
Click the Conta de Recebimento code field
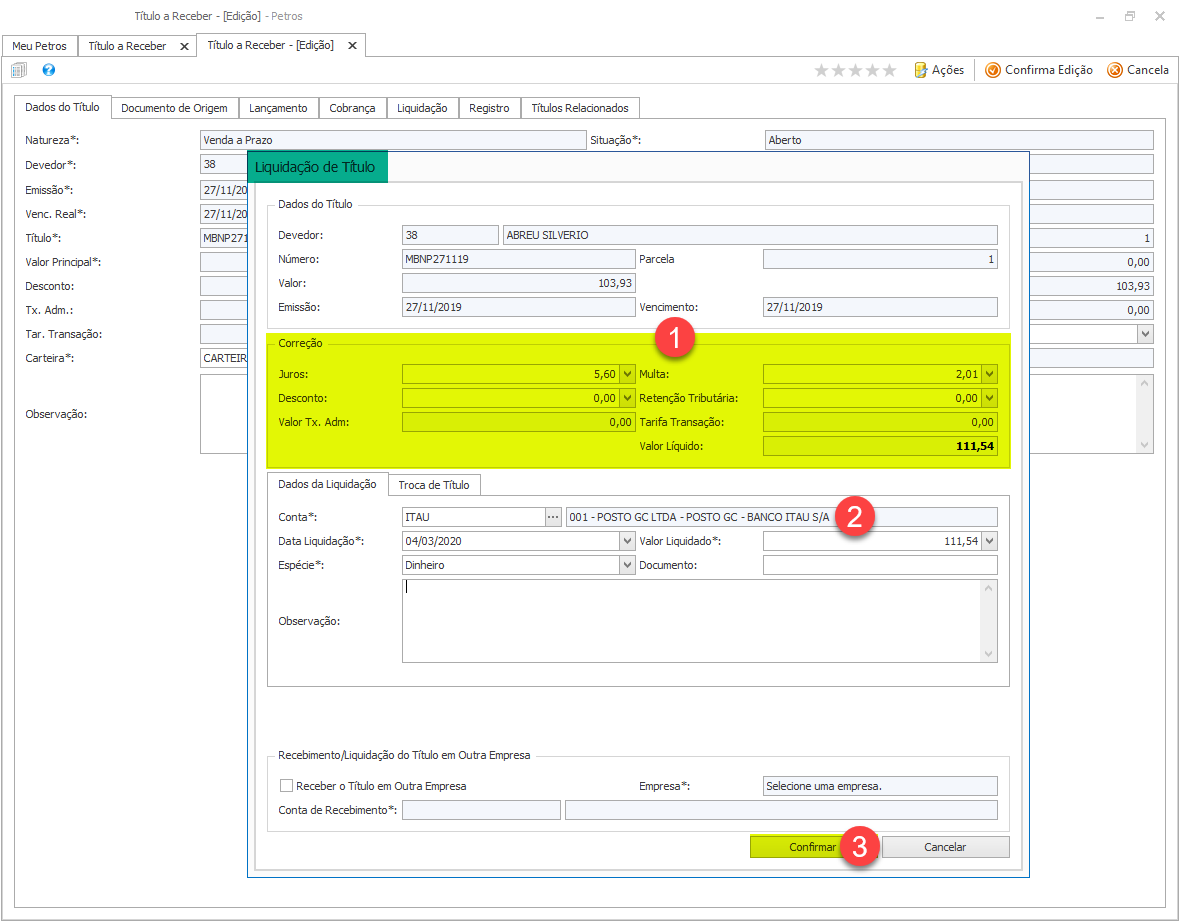pos(482,810)
